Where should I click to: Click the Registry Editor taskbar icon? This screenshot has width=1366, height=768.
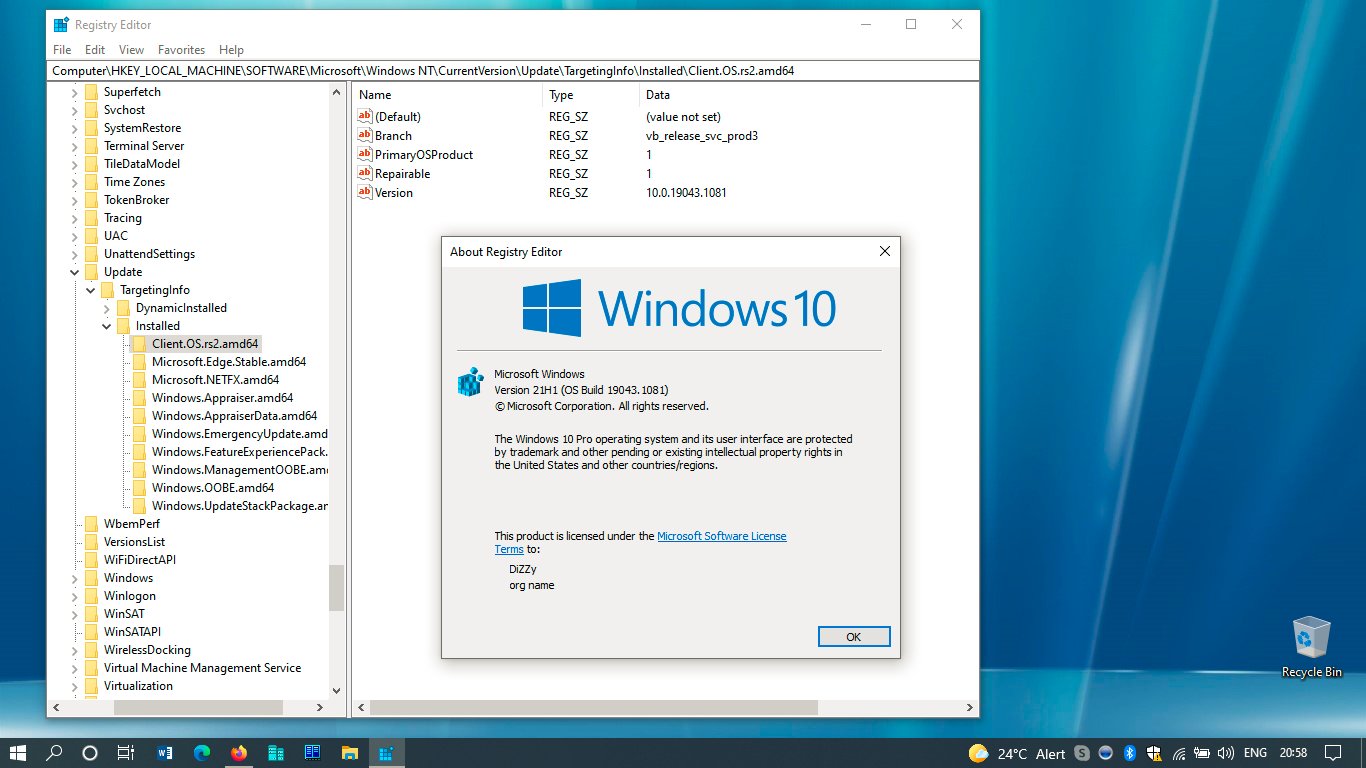point(385,753)
